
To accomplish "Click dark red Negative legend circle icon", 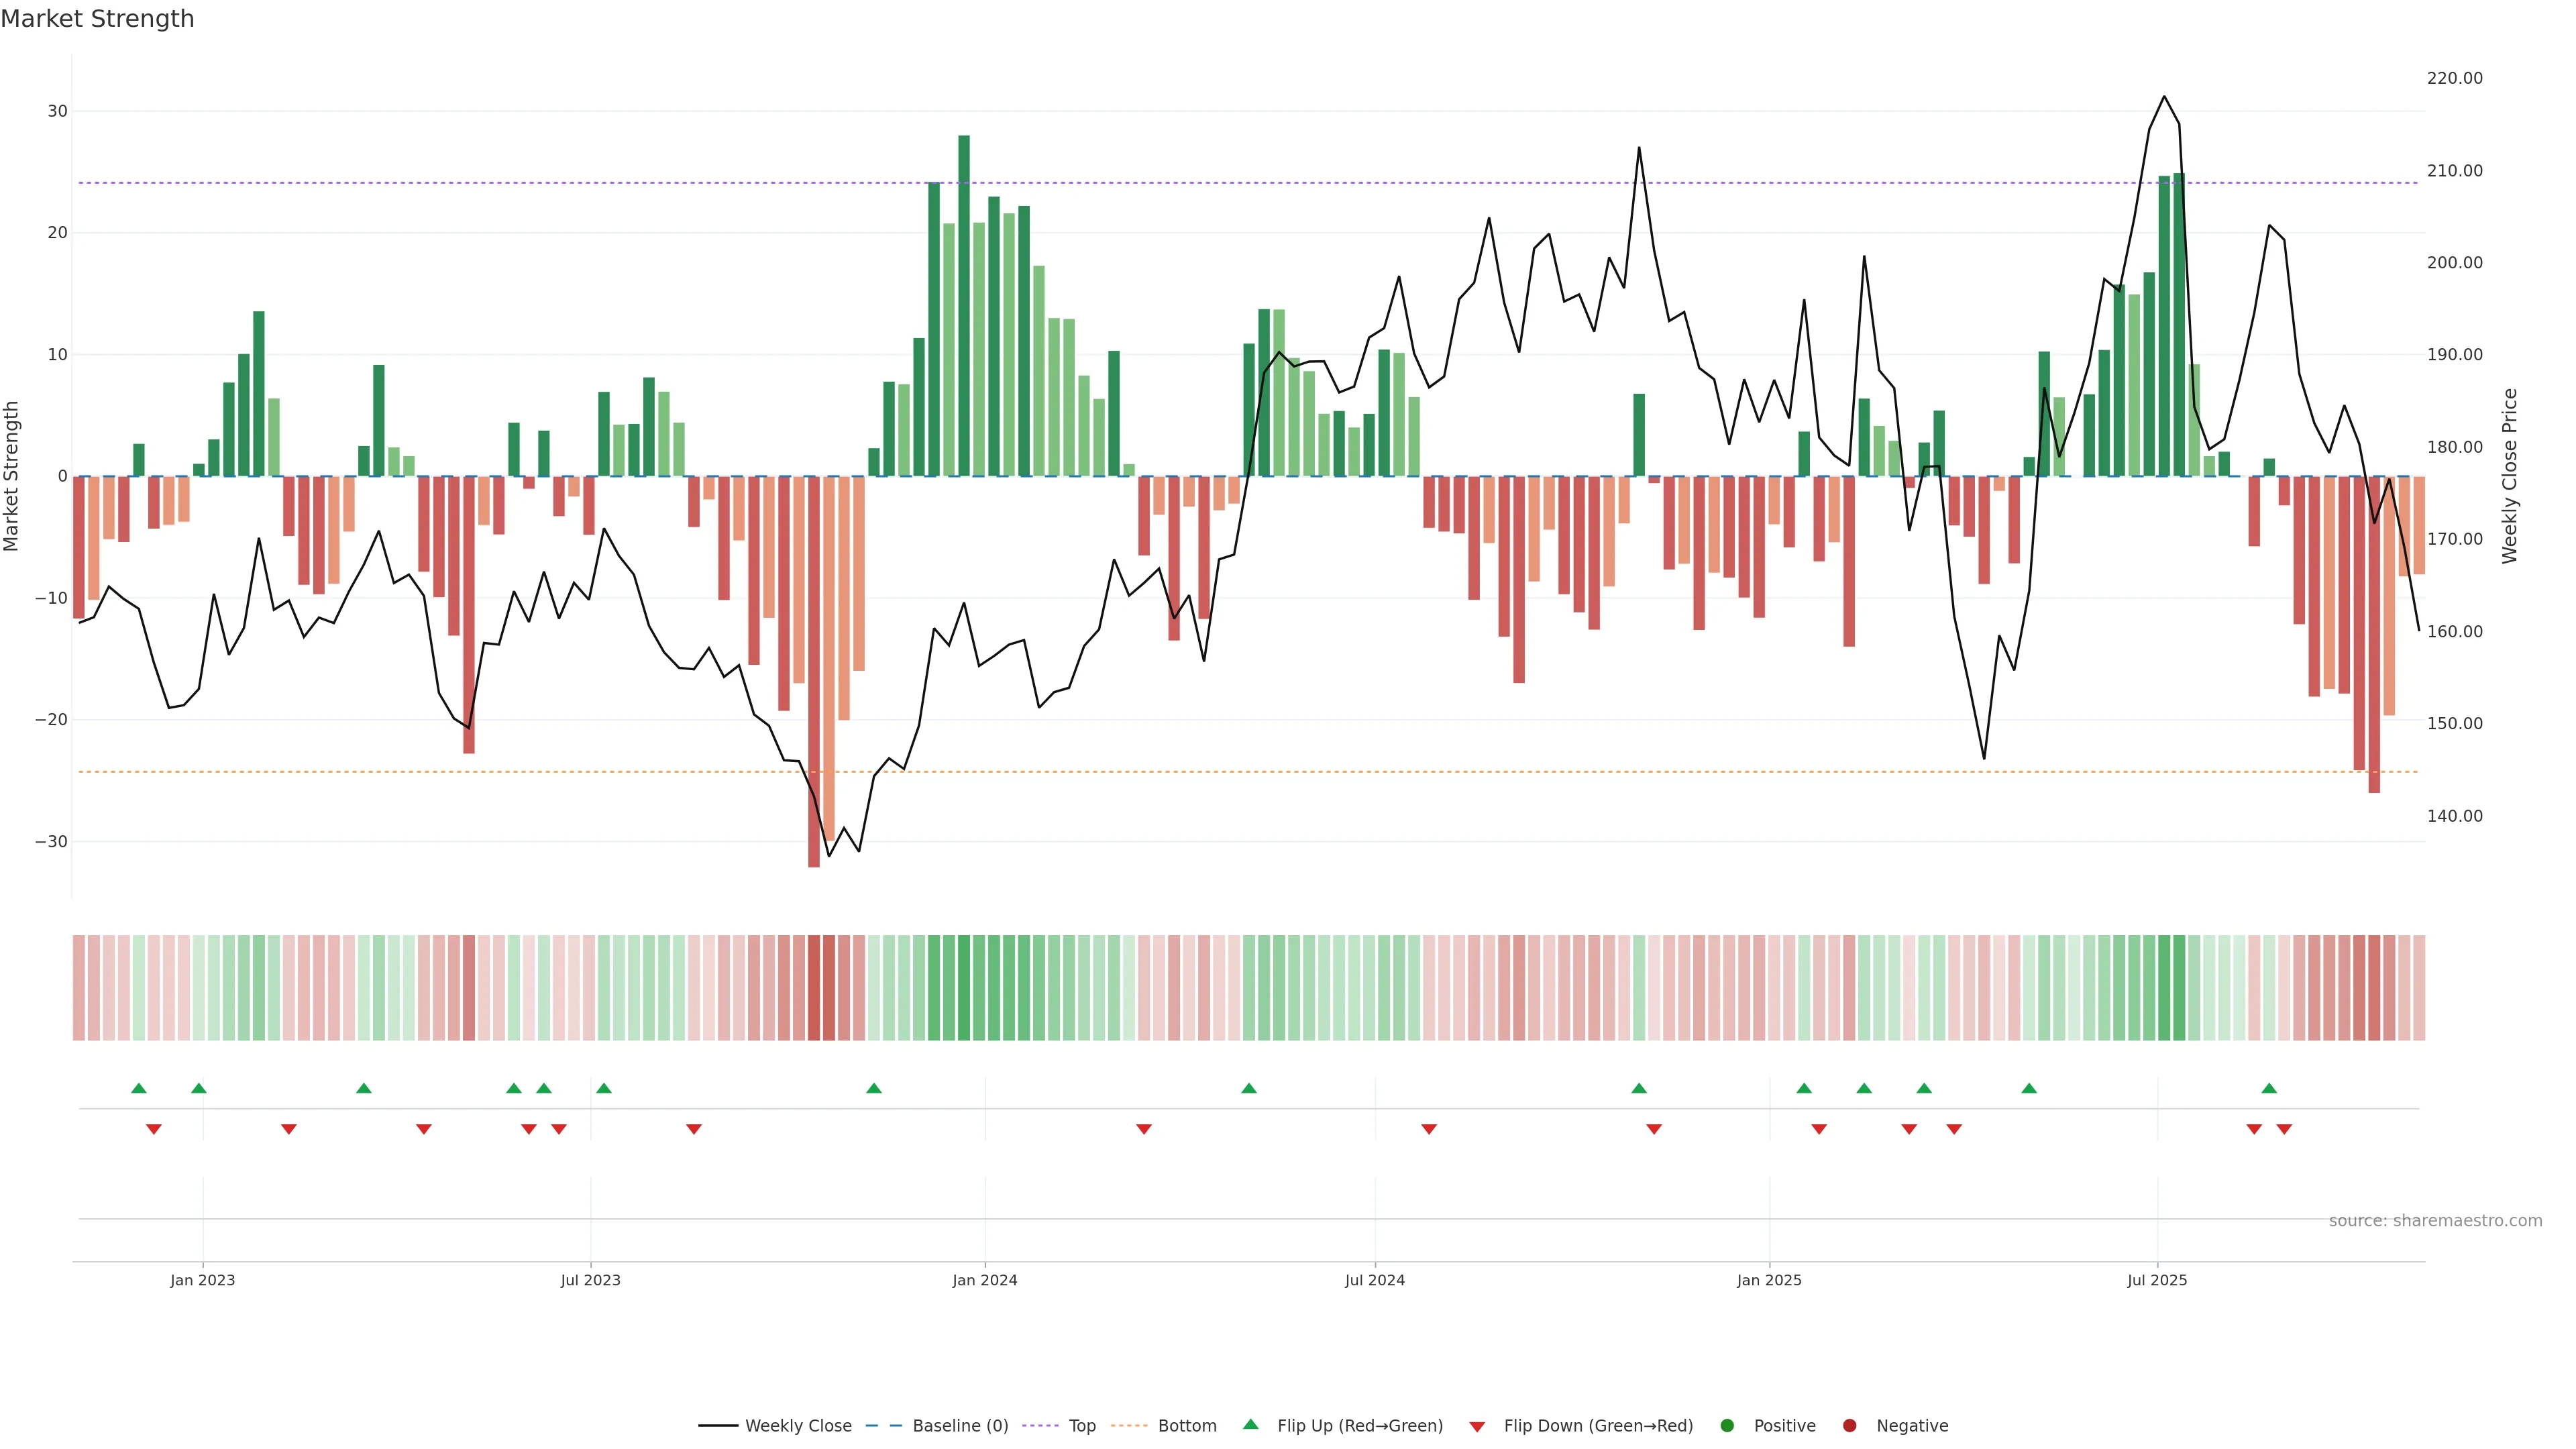I will point(1849,1426).
